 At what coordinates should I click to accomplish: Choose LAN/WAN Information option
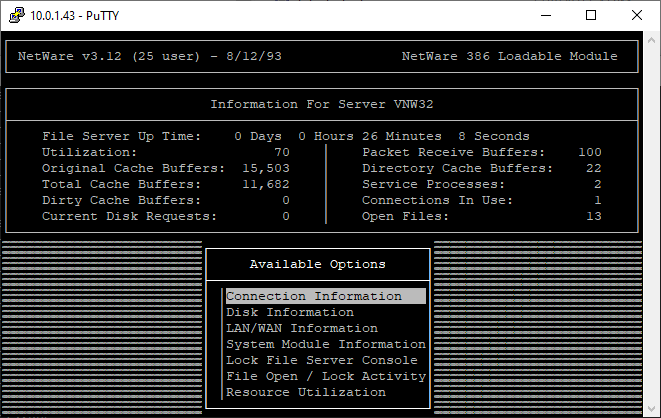pyautogui.click(x=302, y=328)
